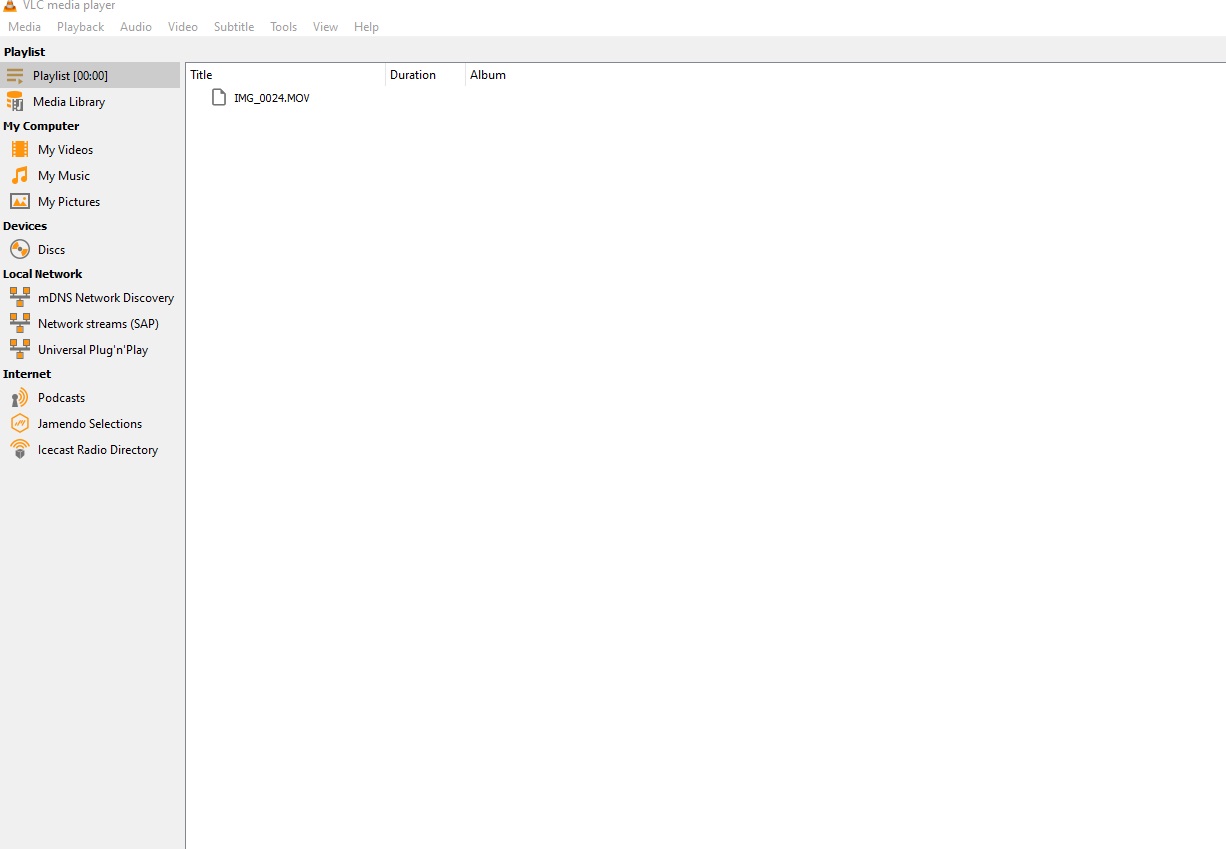Screen dimensions: 1226x849
Task: Open the View menu
Action: [325, 27]
